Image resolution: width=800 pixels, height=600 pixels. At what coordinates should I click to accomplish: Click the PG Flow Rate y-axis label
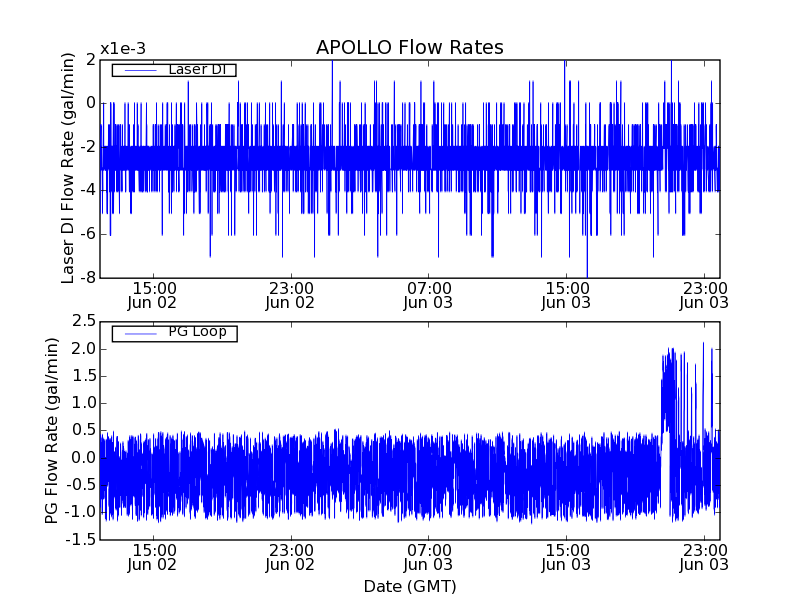click(x=52, y=431)
